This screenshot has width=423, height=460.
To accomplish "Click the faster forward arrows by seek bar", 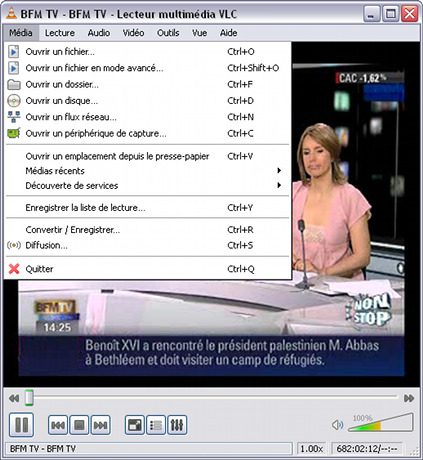I will pos(409,398).
